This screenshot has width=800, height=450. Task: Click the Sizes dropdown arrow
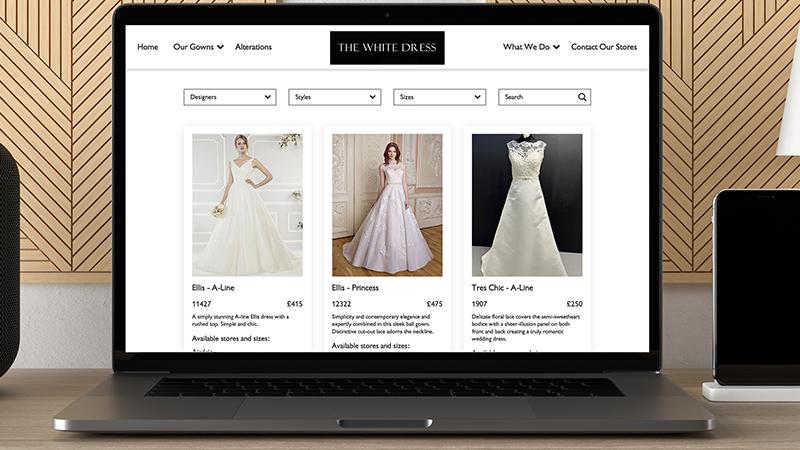[477, 97]
